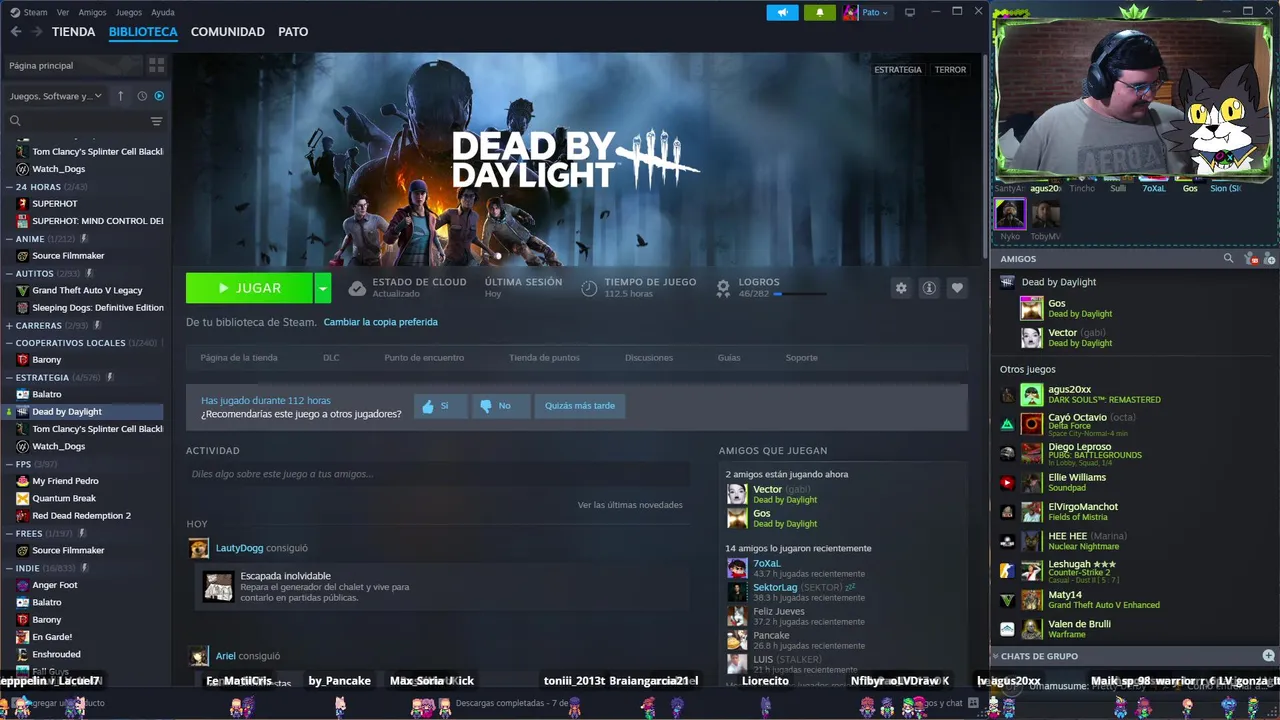Open game settings gear icon
Viewport: 1280px width, 720px height.
[x=901, y=288]
